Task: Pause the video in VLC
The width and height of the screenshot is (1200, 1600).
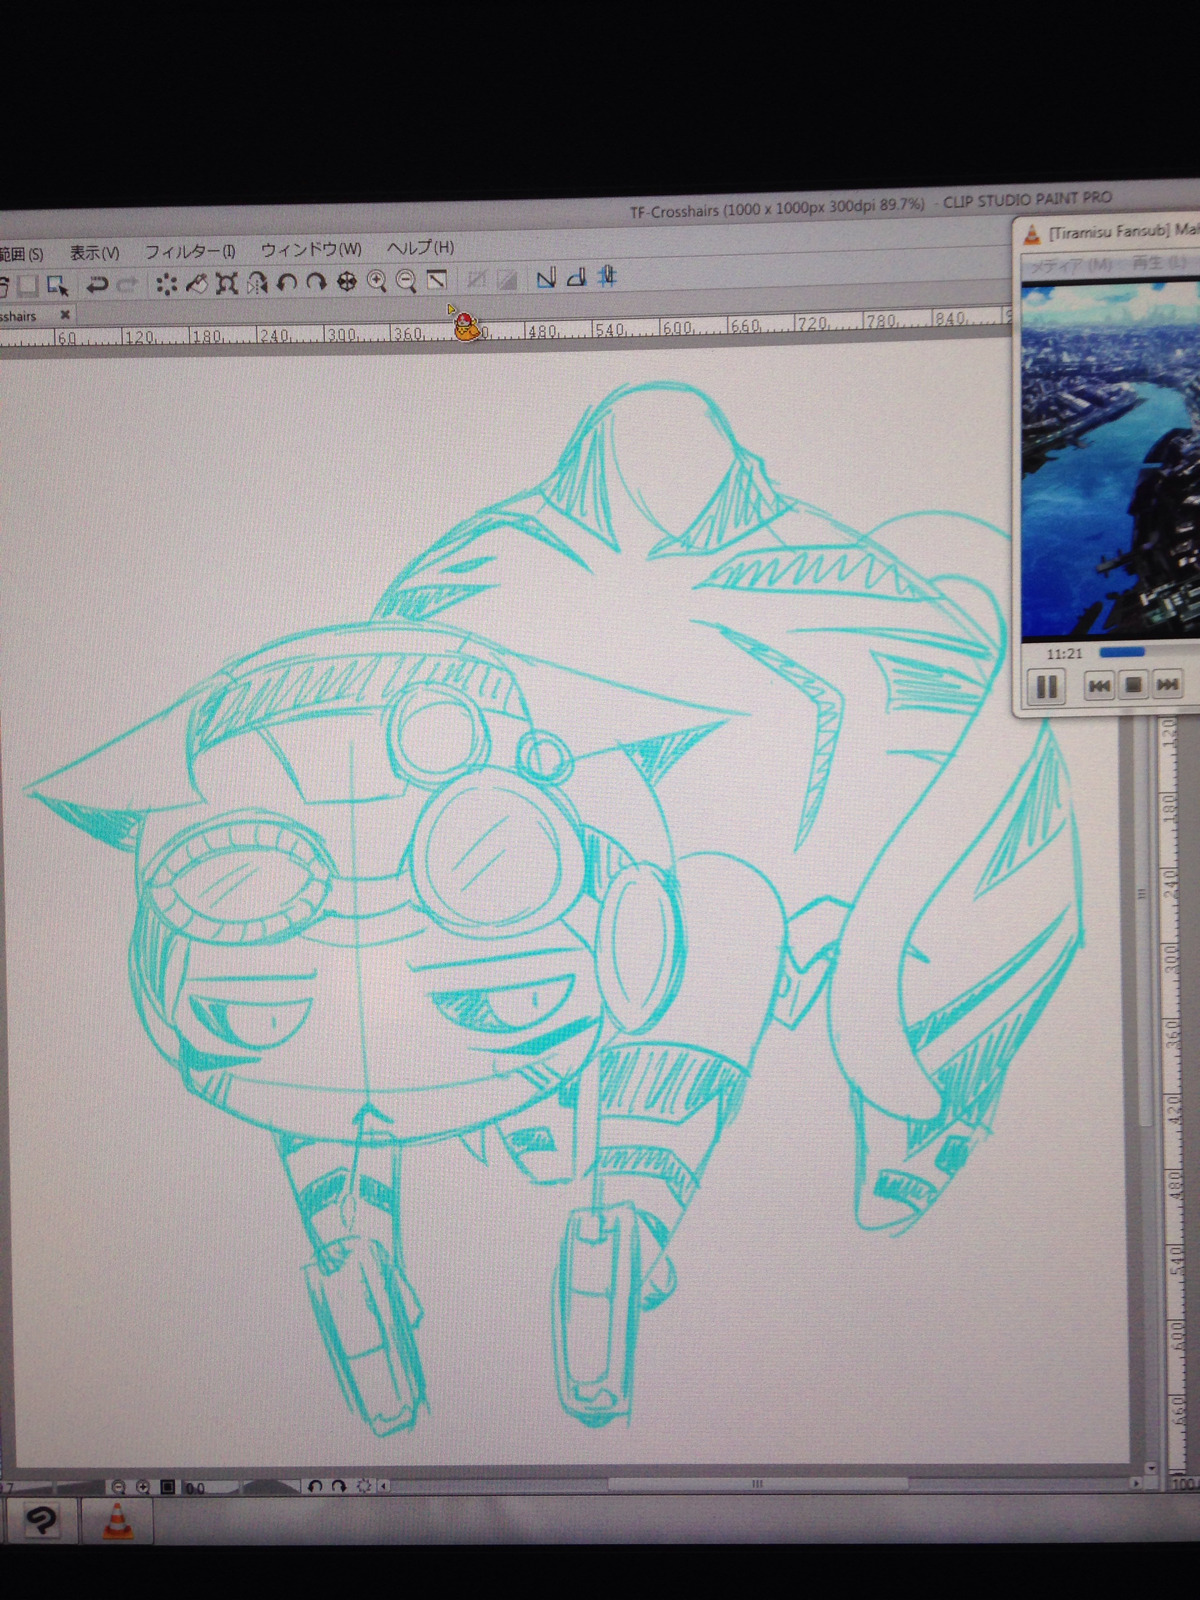Action: [1046, 687]
